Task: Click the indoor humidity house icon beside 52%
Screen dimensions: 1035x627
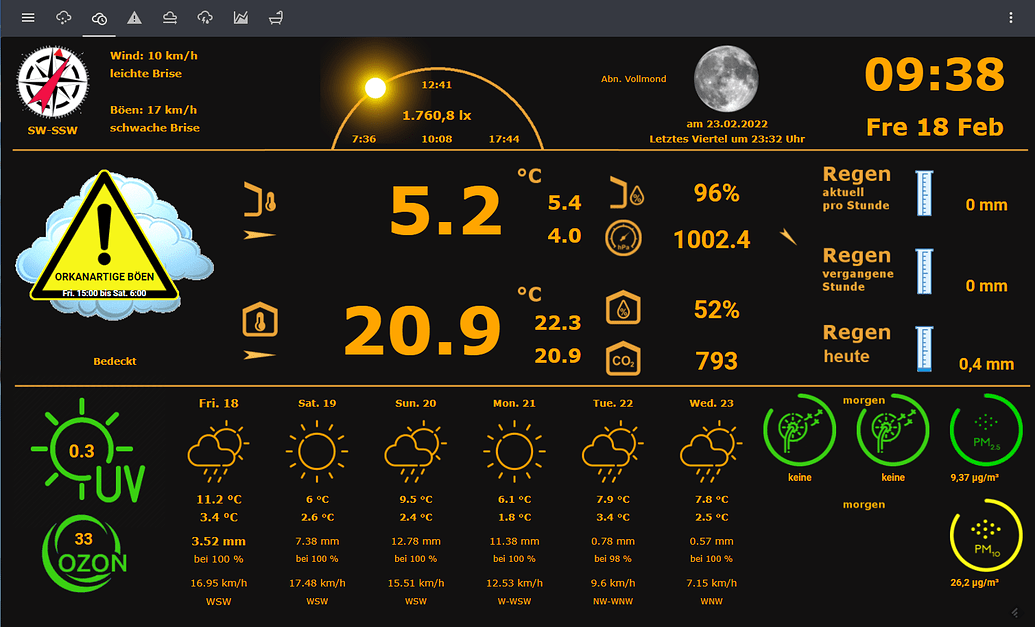Action: tap(621, 307)
